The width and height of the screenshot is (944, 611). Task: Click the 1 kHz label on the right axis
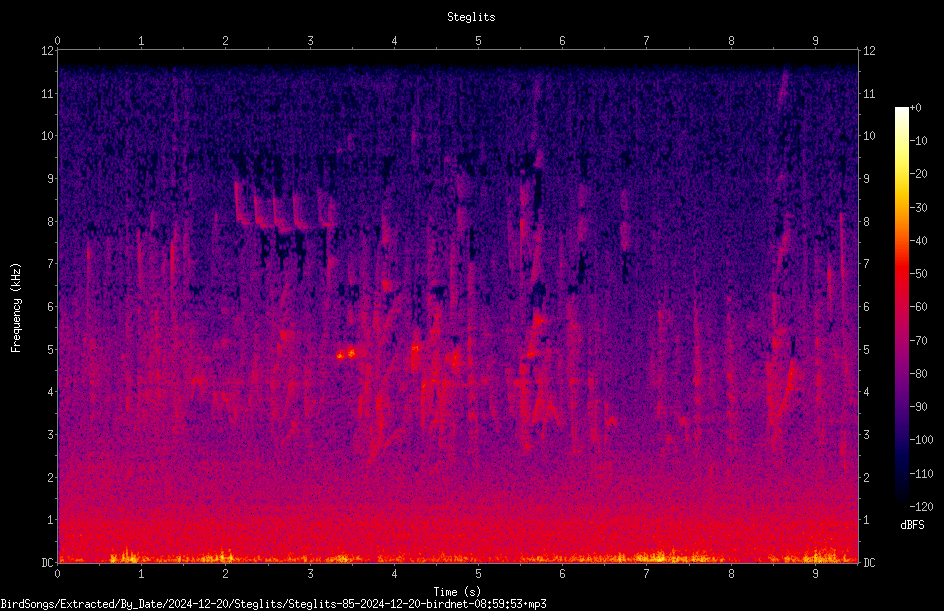click(x=866, y=520)
